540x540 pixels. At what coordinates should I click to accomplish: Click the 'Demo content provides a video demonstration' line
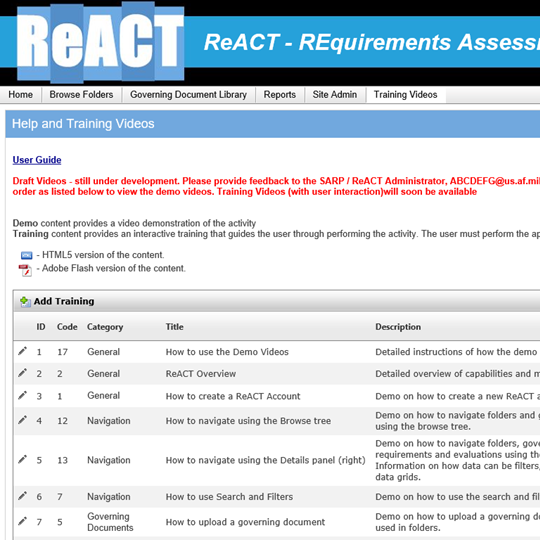(134, 223)
